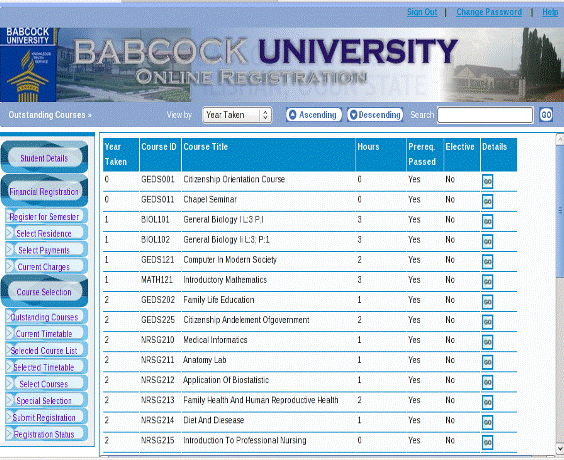Click the Course ID column header
The image size is (564, 460).
pyautogui.click(x=160, y=154)
